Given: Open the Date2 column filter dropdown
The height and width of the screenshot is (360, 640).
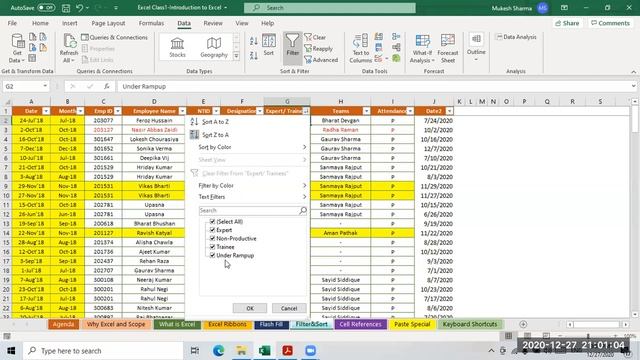Looking at the screenshot, I should 449,111.
